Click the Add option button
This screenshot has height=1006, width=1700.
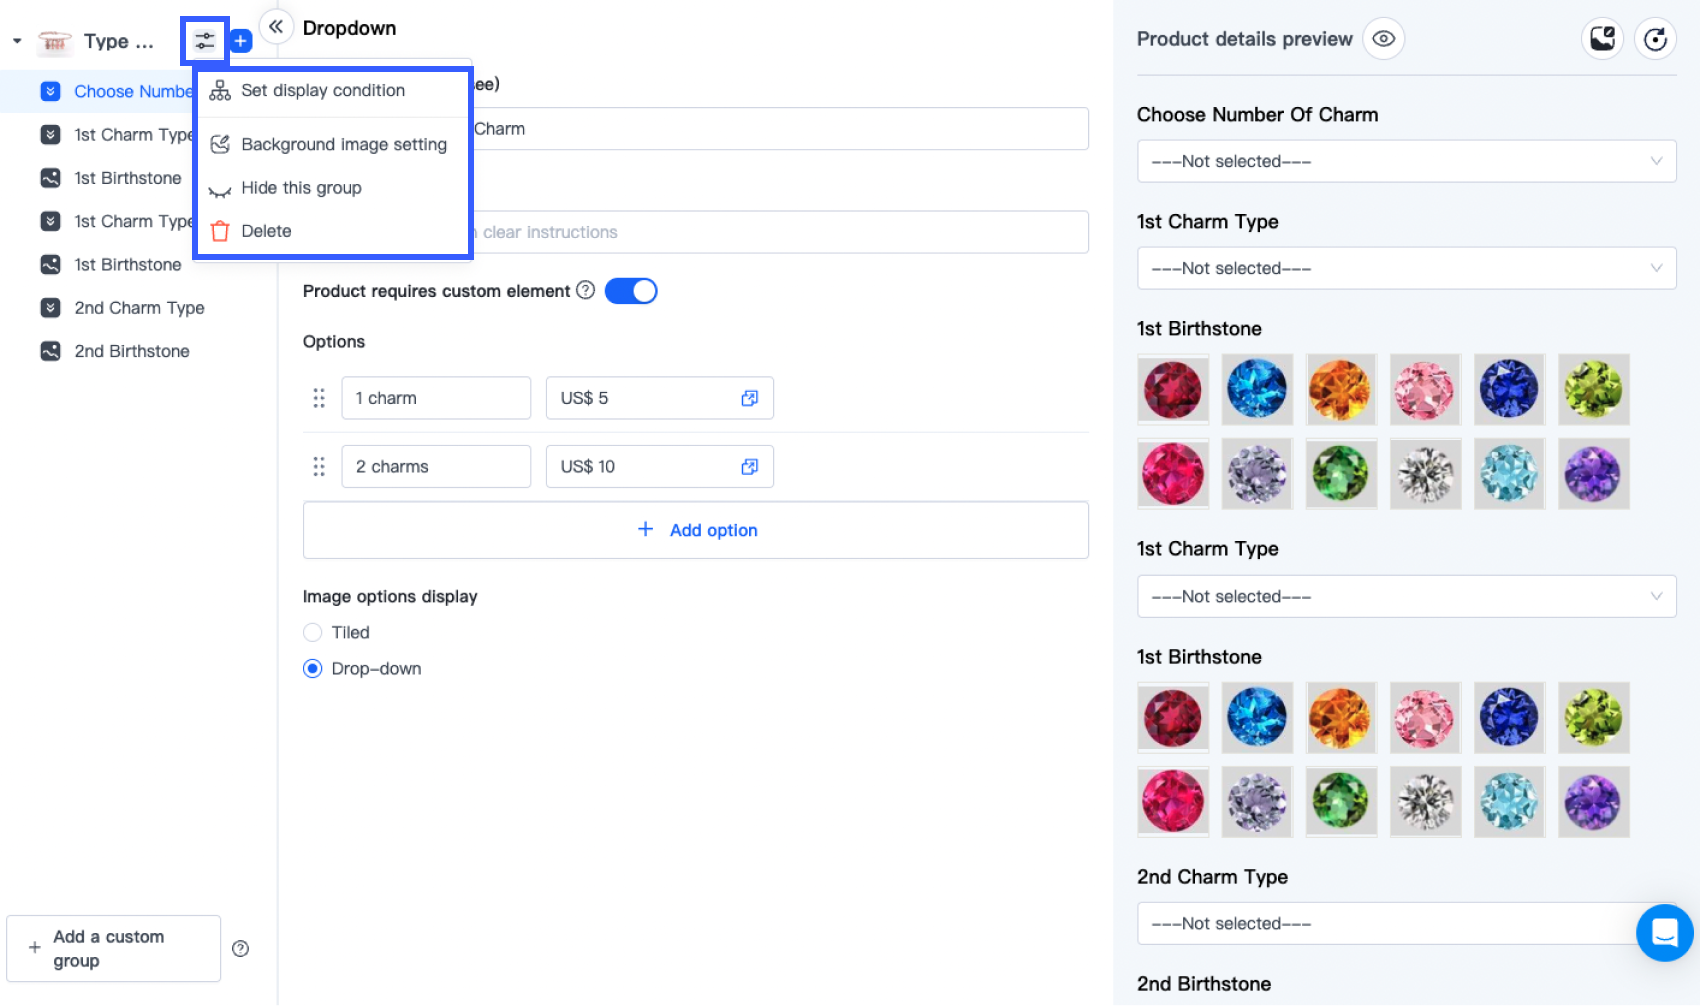click(697, 530)
